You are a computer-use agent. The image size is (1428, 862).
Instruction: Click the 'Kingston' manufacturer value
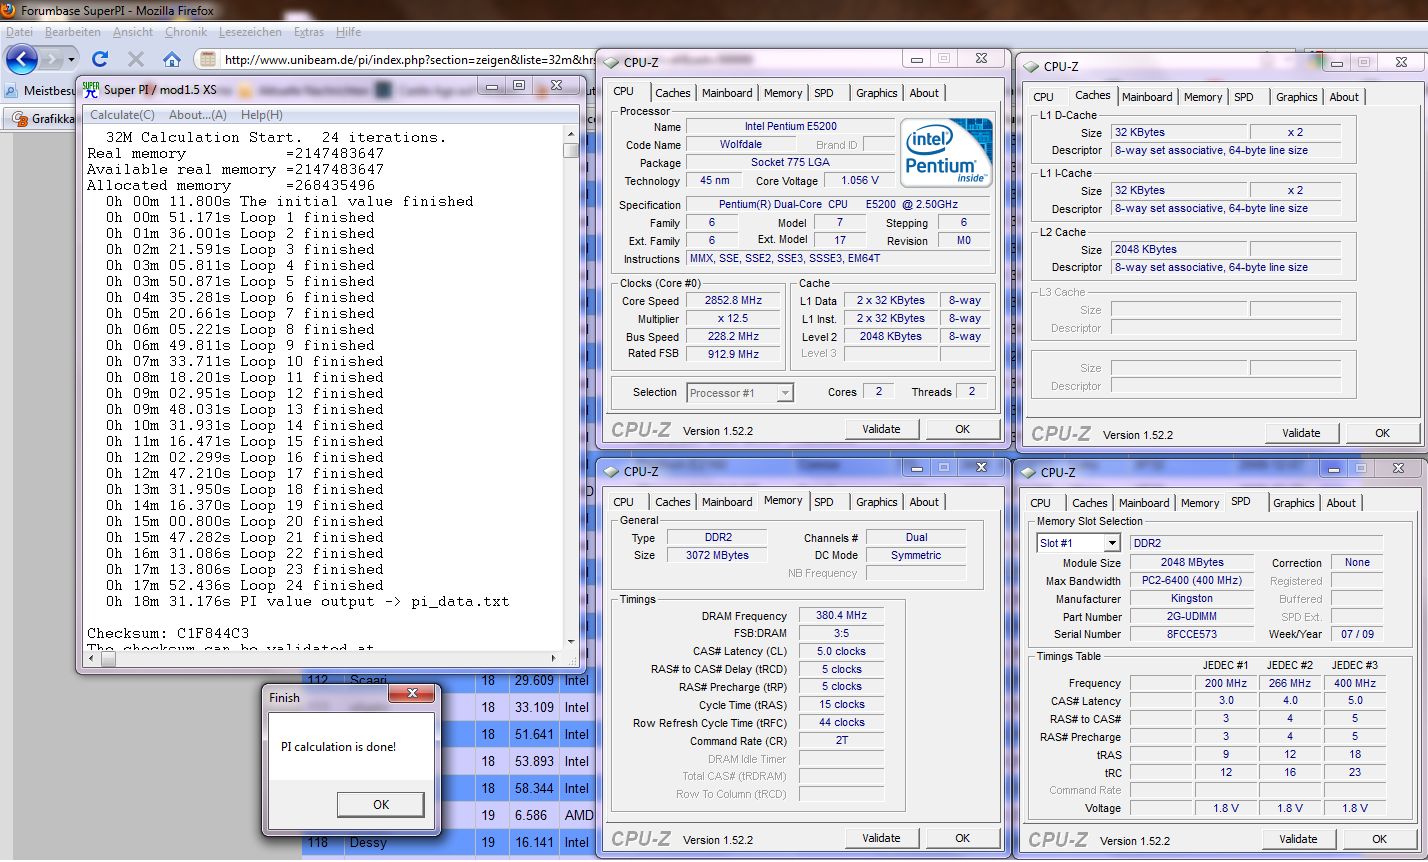(1192, 599)
